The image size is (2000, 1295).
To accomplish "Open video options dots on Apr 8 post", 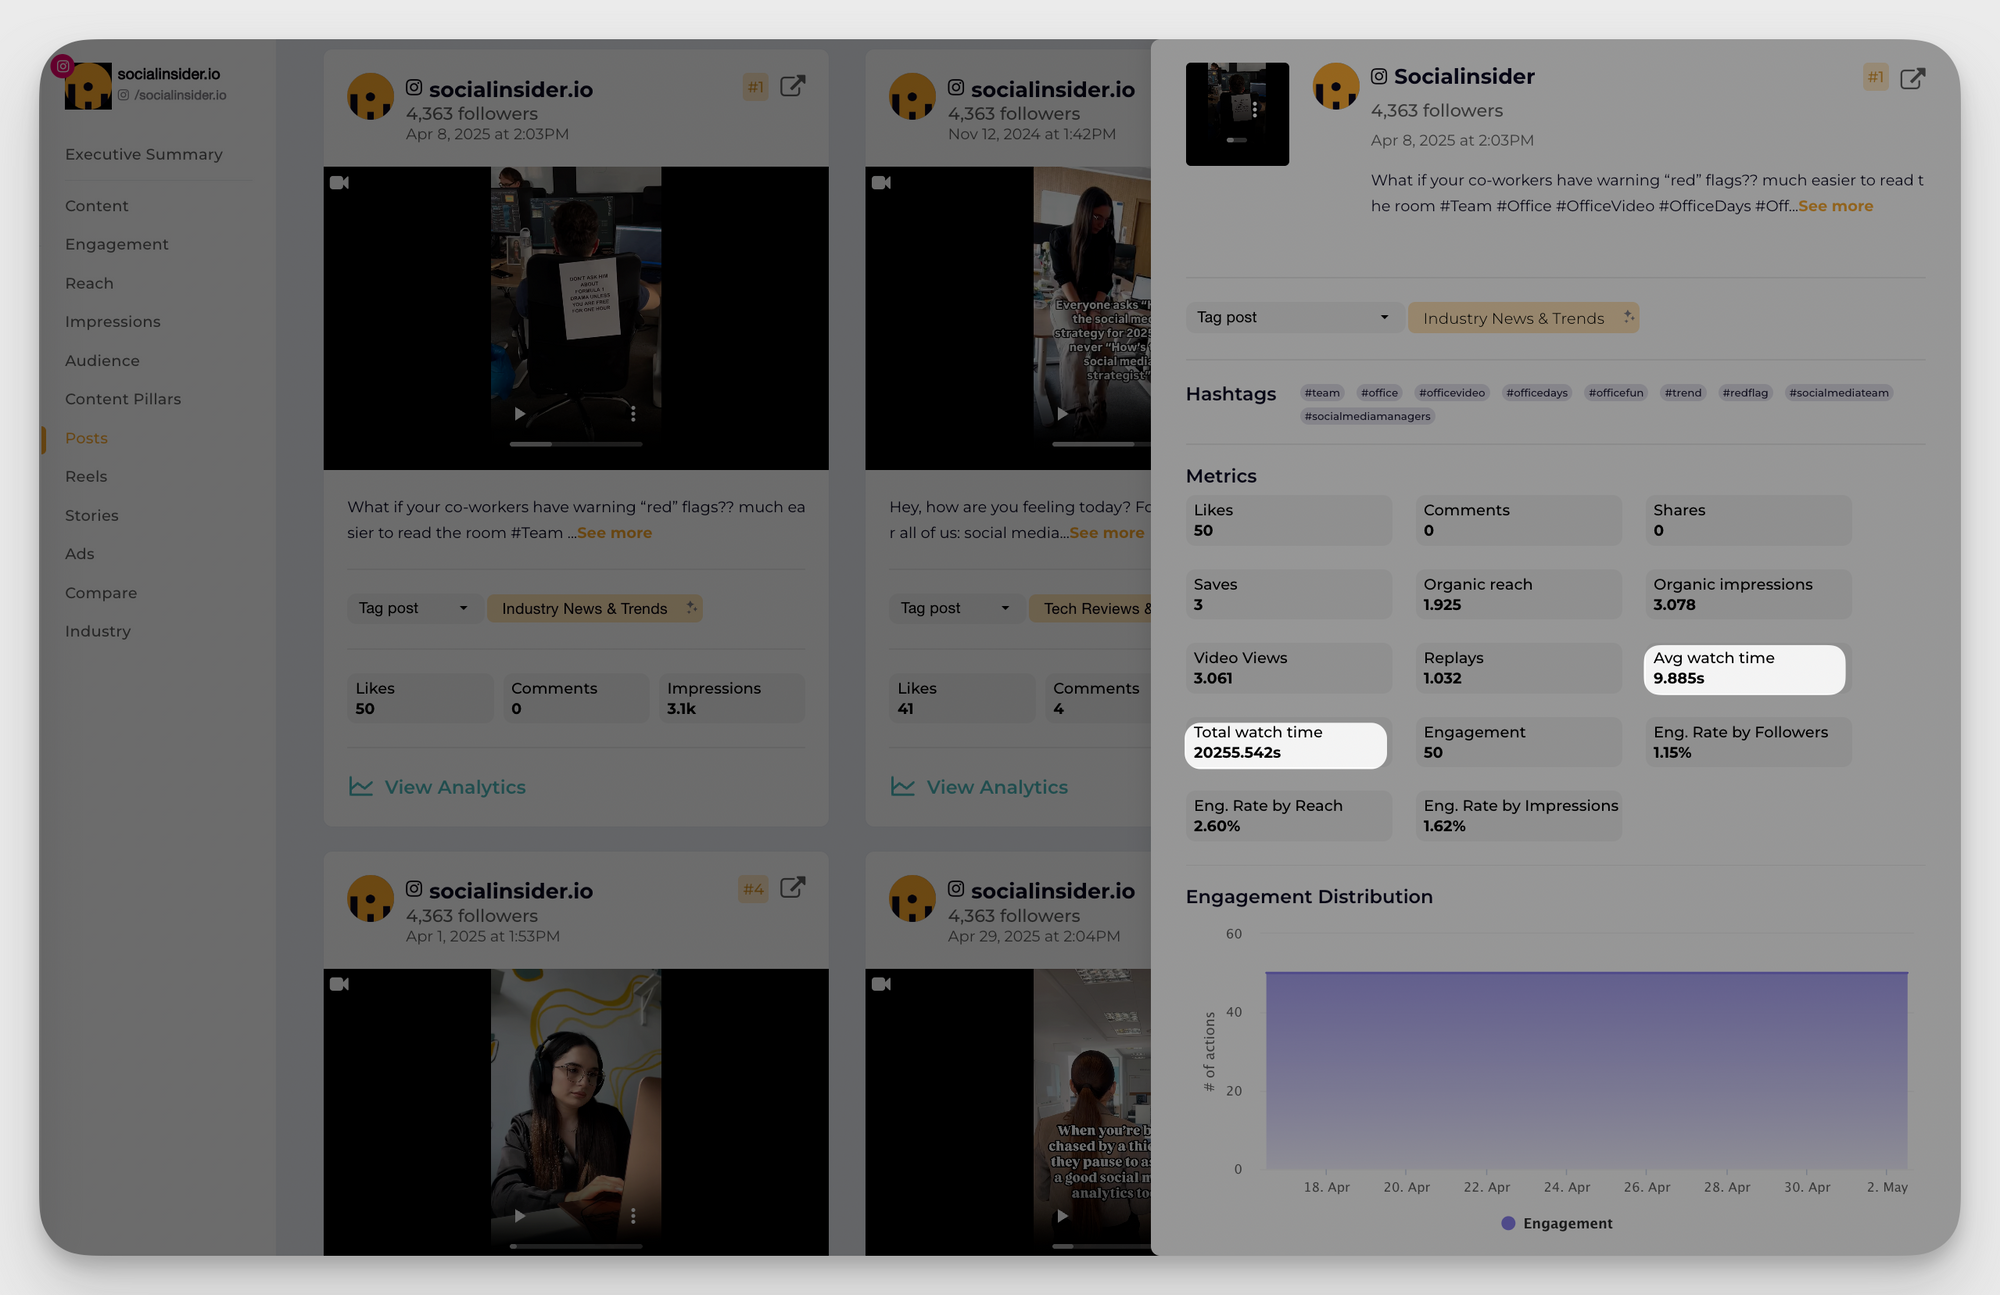I will point(633,414).
